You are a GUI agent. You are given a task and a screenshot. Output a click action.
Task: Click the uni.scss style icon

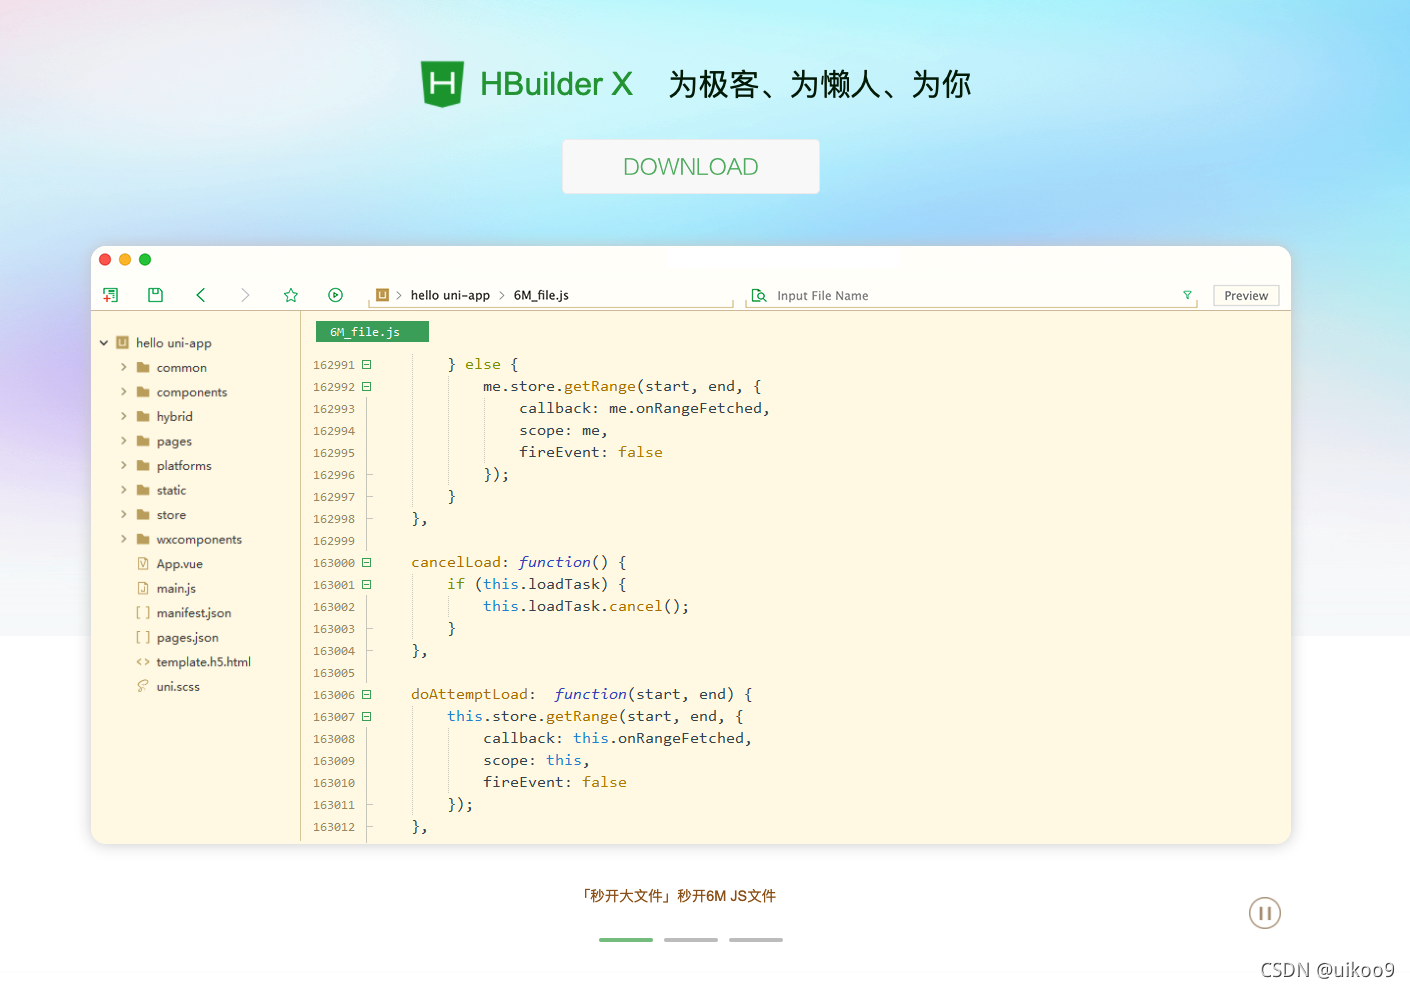143,686
